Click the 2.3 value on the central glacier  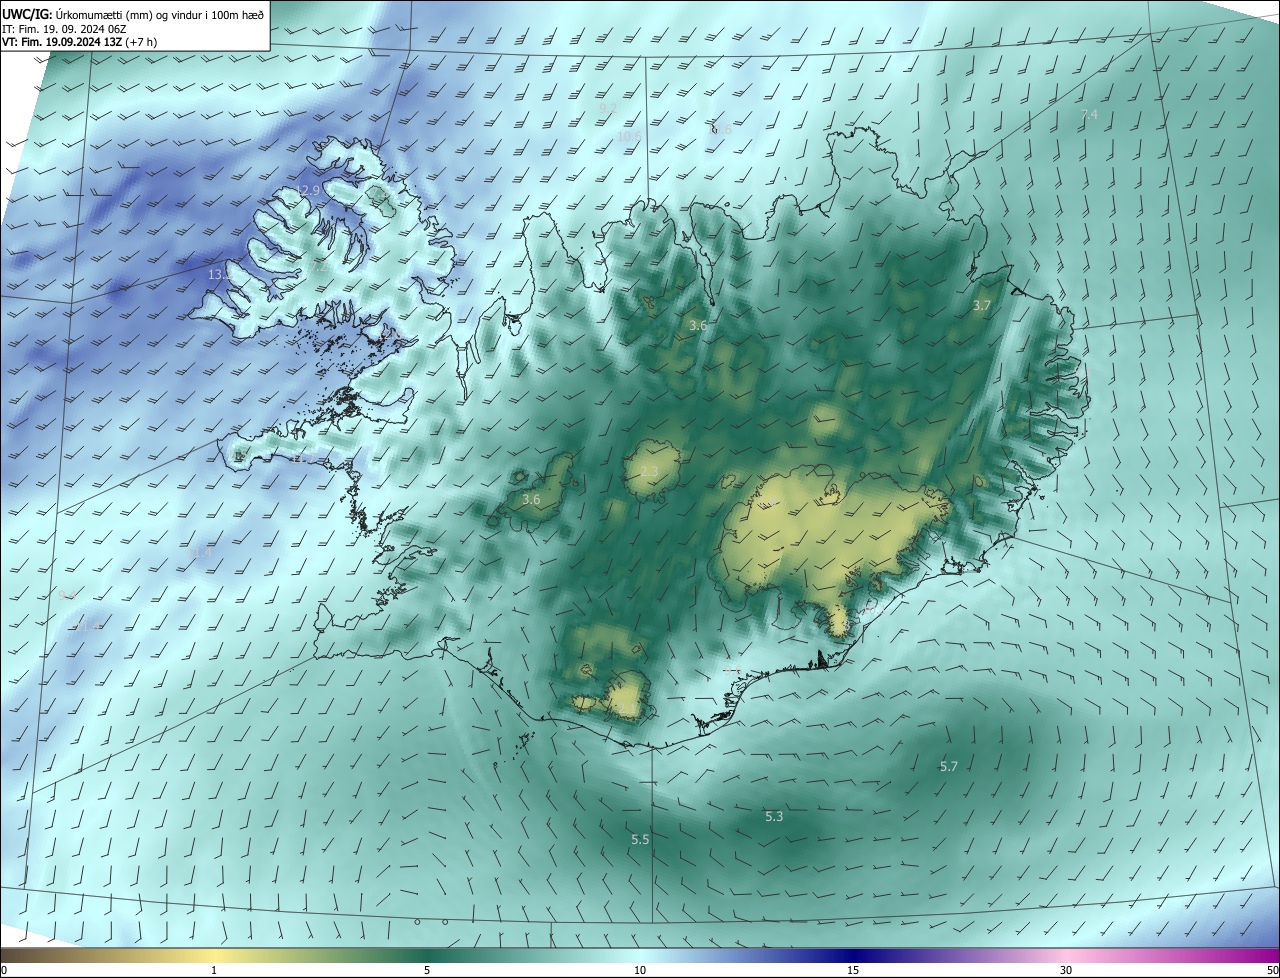[x=649, y=472]
